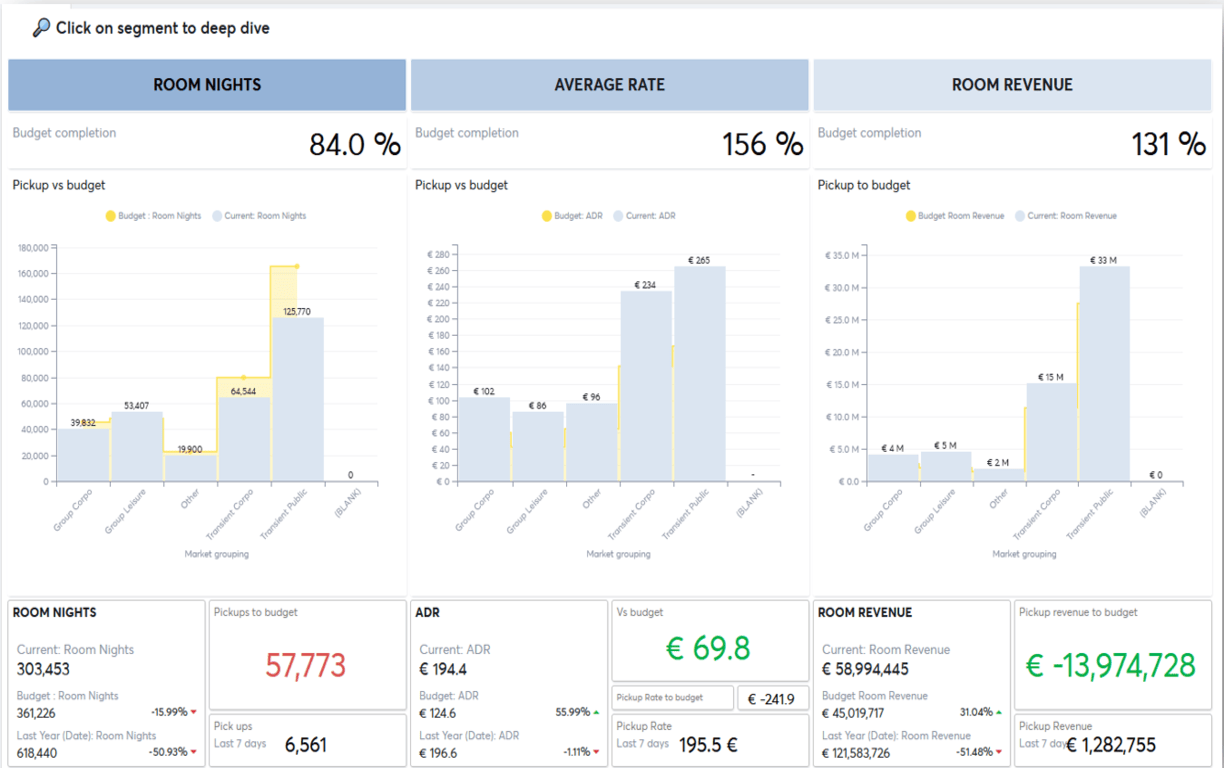
Task: Click the Pickup Rate to budget input field
Action: [671, 698]
